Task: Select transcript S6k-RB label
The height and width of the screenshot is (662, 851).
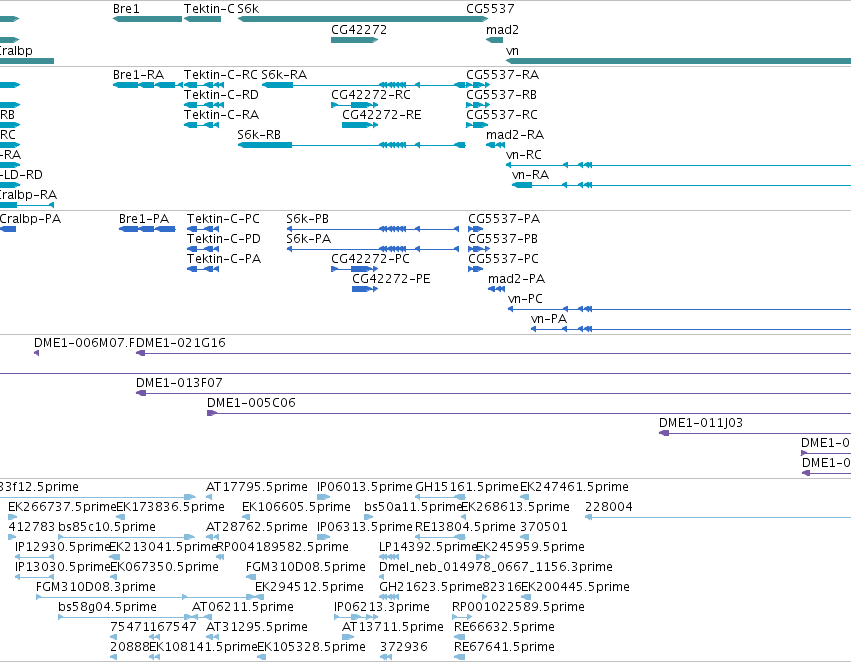Action: (x=259, y=135)
